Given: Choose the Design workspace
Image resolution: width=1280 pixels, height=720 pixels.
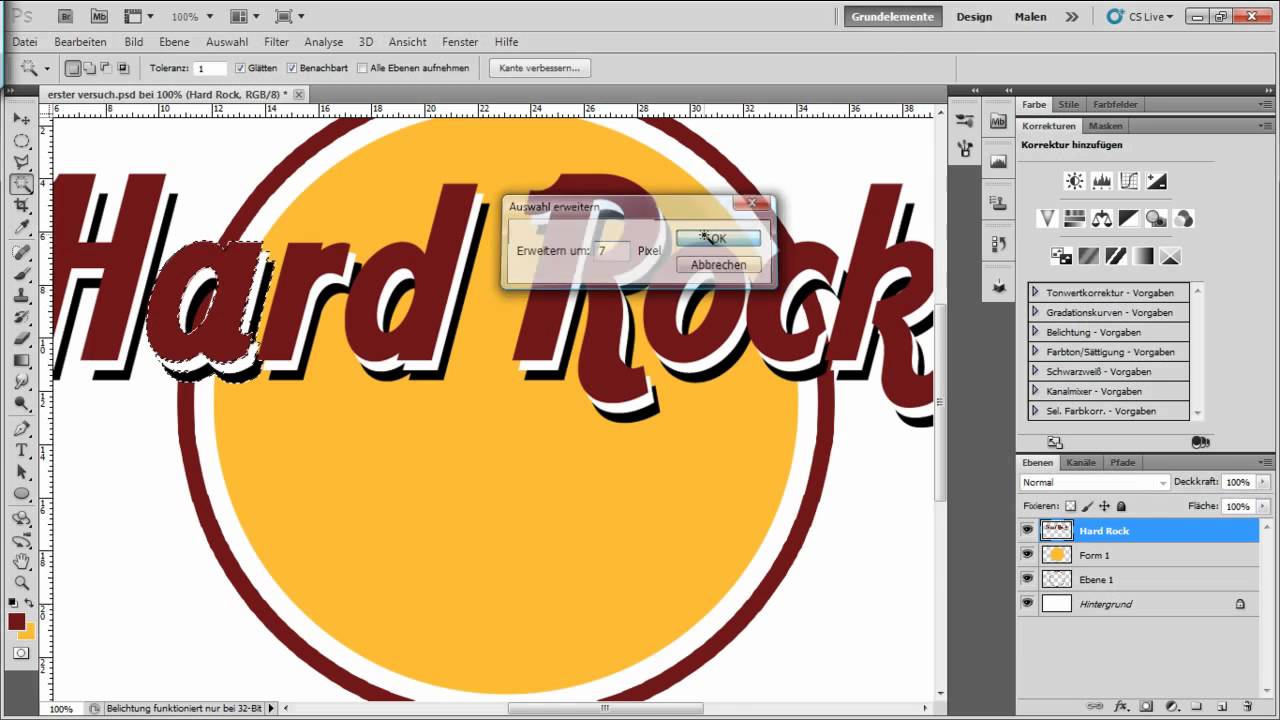Looking at the screenshot, I should [974, 16].
